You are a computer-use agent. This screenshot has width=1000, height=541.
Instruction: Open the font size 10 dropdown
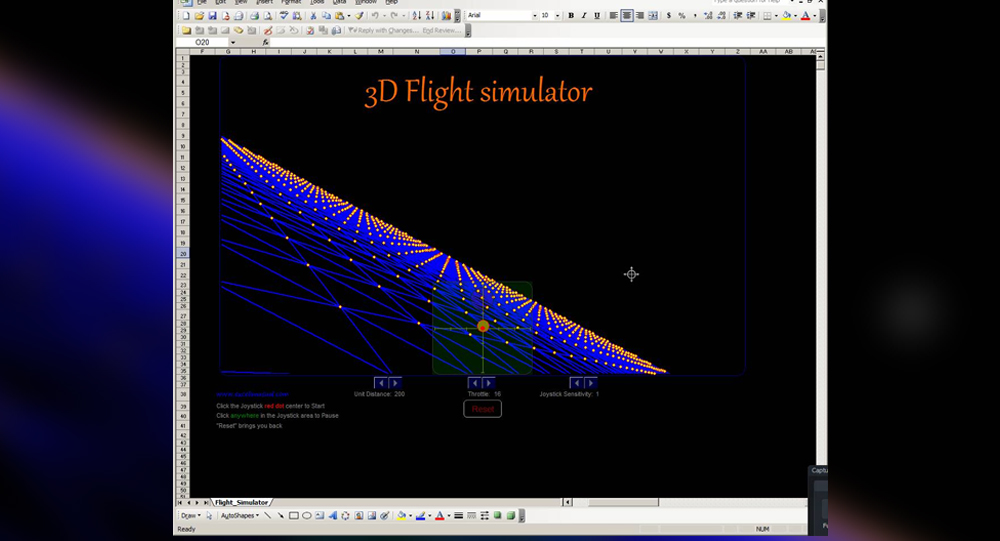pos(557,15)
